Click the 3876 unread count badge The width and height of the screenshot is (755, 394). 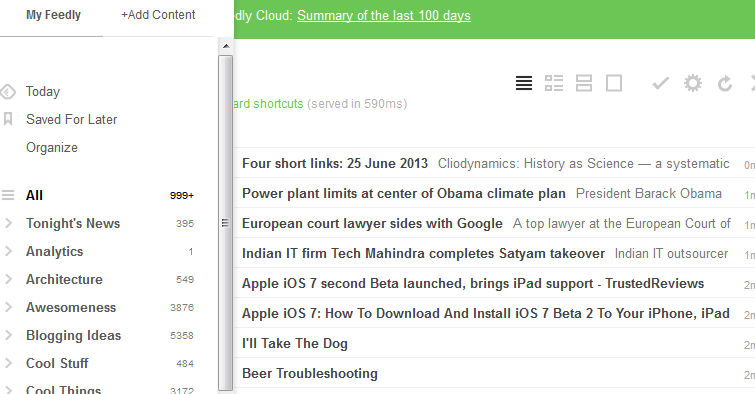pyautogui.click(x=182, y=307)
